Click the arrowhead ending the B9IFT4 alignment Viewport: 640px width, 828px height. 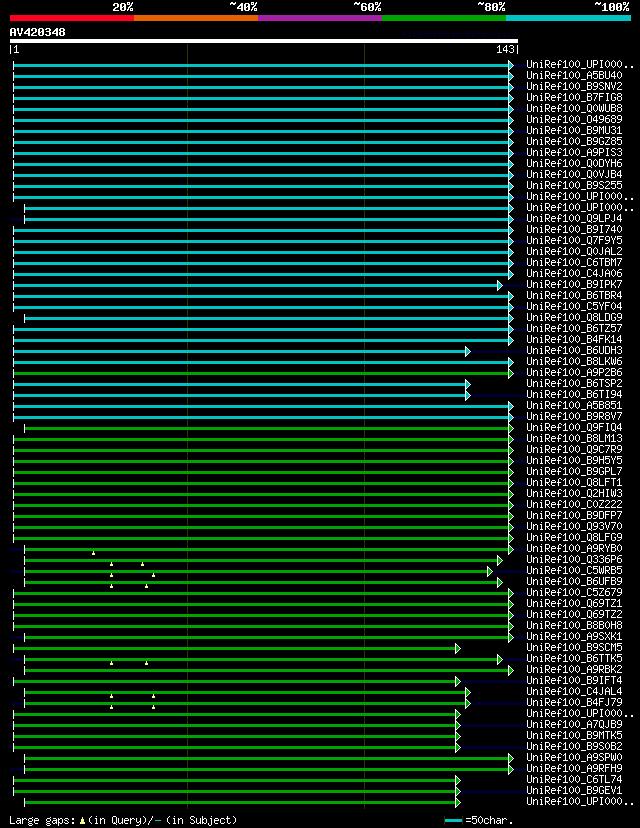[458, 682]
